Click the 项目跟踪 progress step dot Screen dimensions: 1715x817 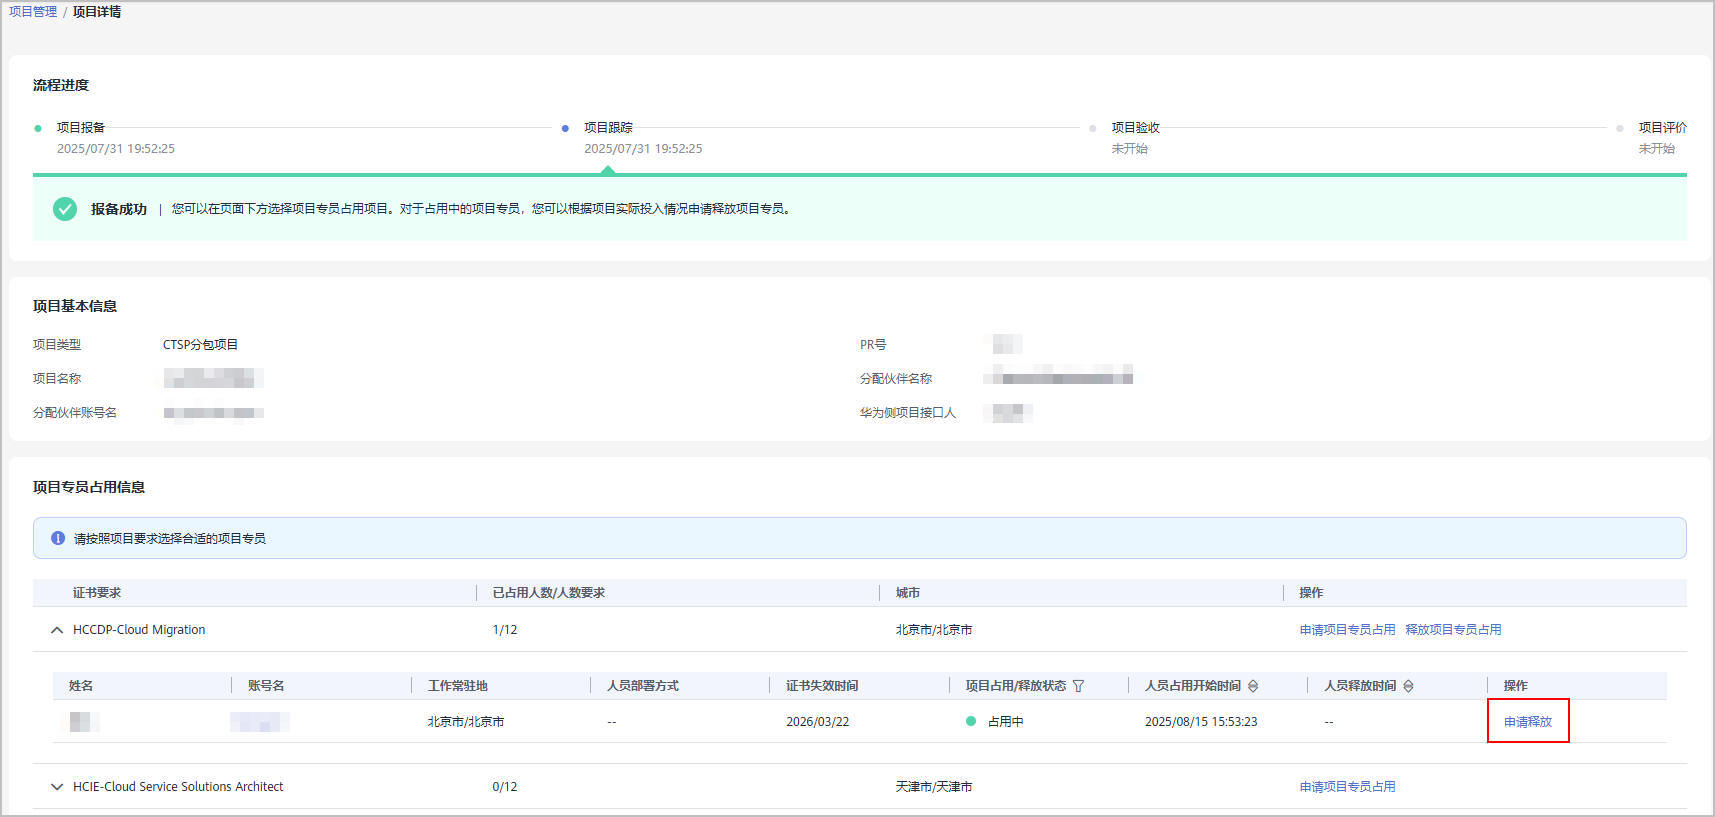point(565,128)
